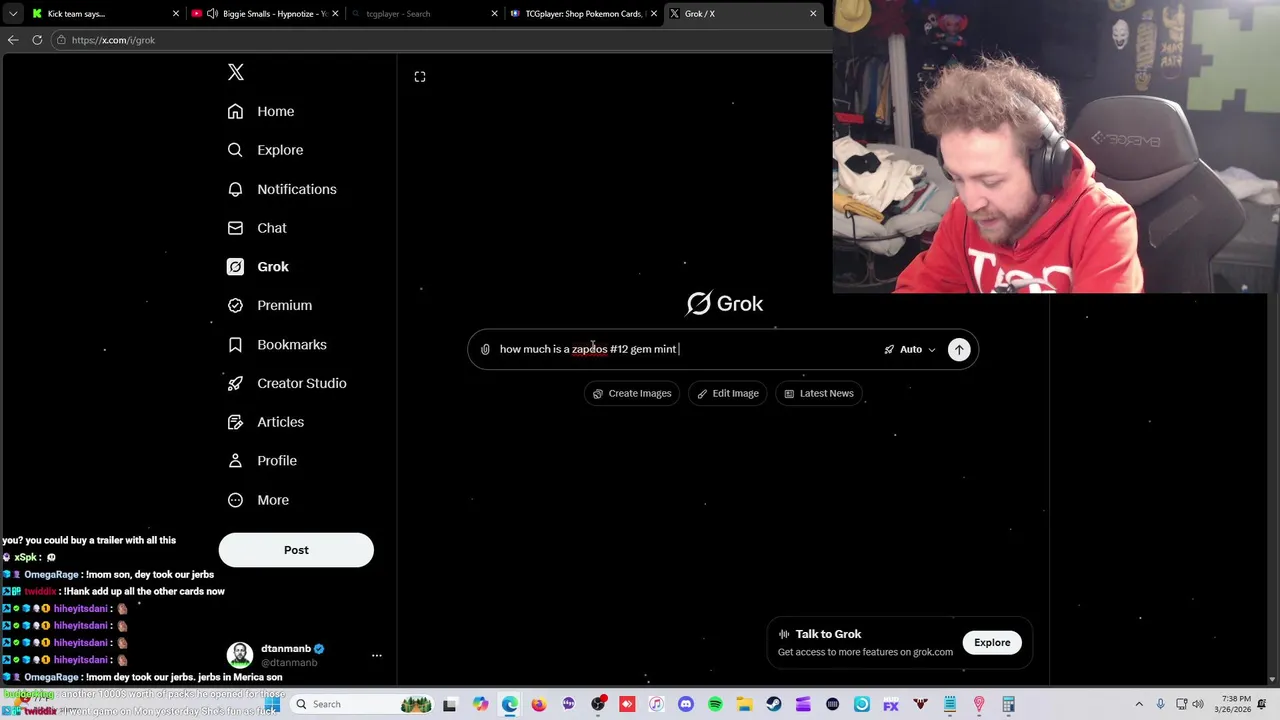
Task: Open the Chat envelope icon
Action: pos(235,228)
